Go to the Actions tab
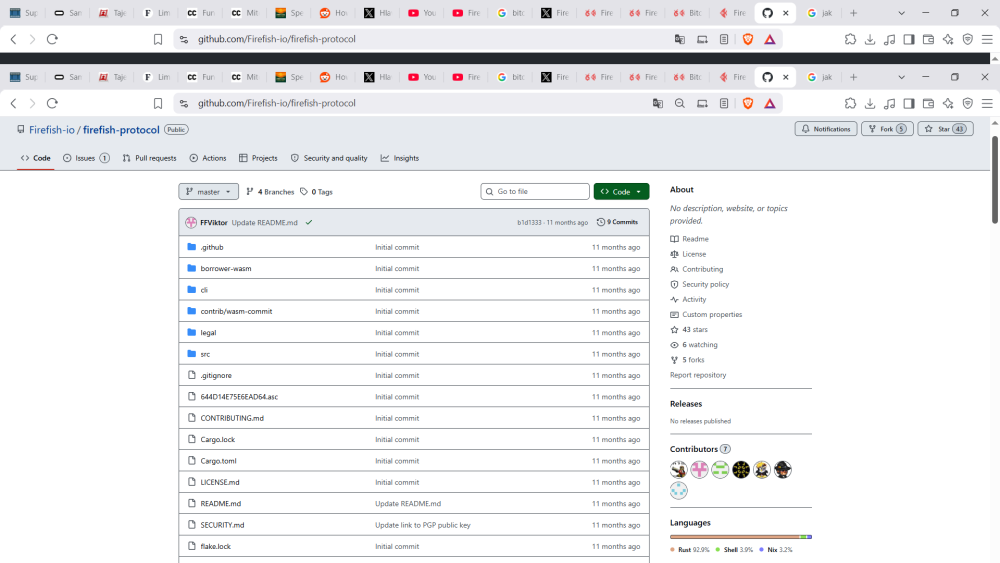This screenshot has height=563, width=1000. pos(208,158)
